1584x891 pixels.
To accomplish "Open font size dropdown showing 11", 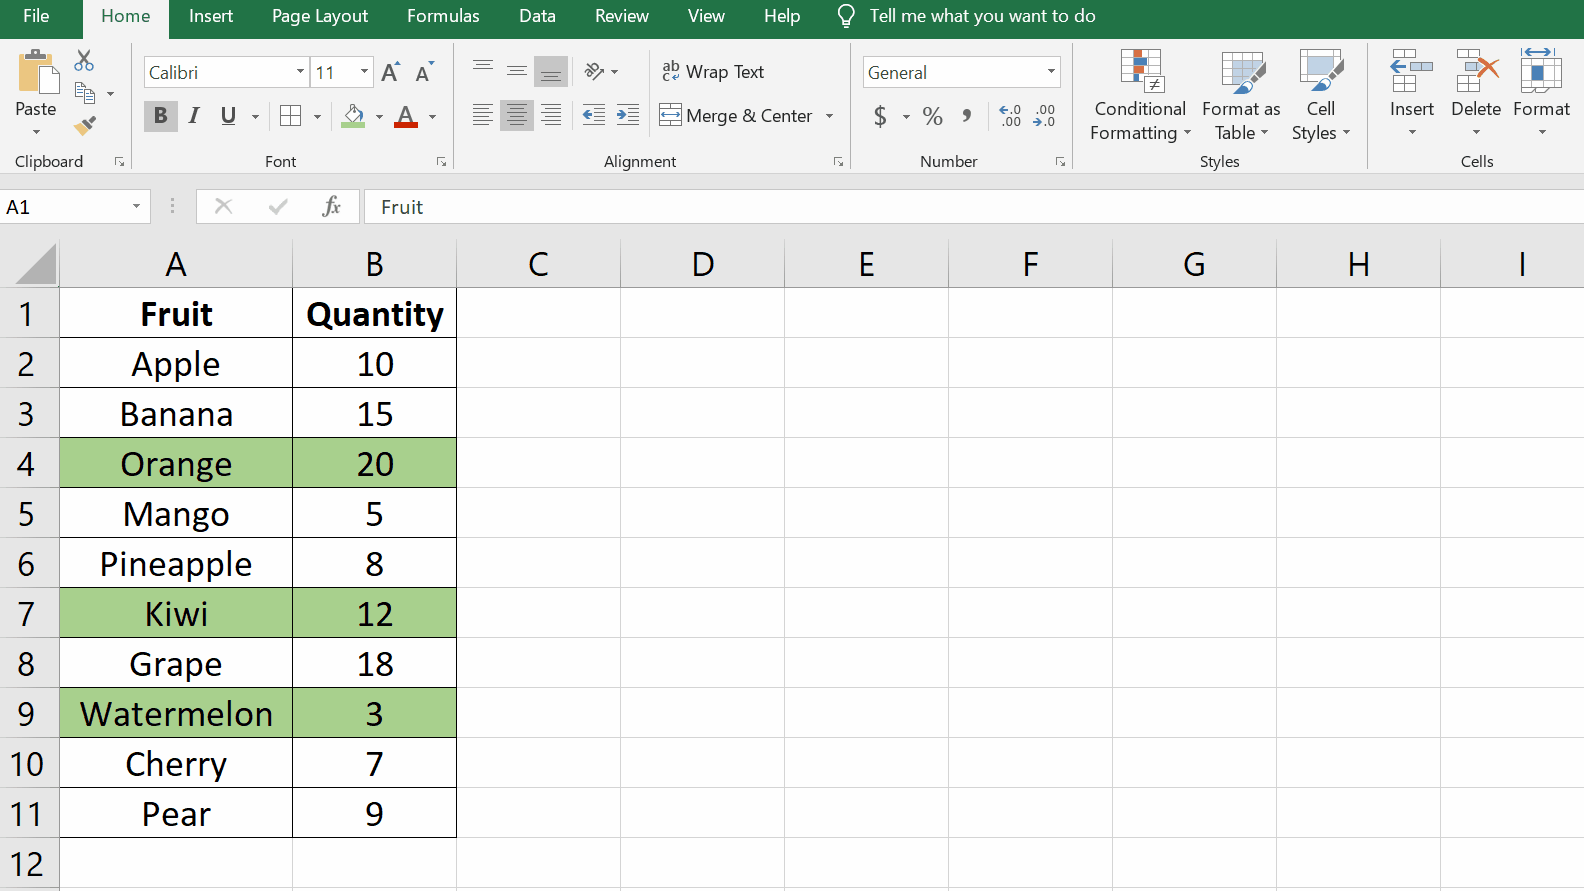I will 364,72.
